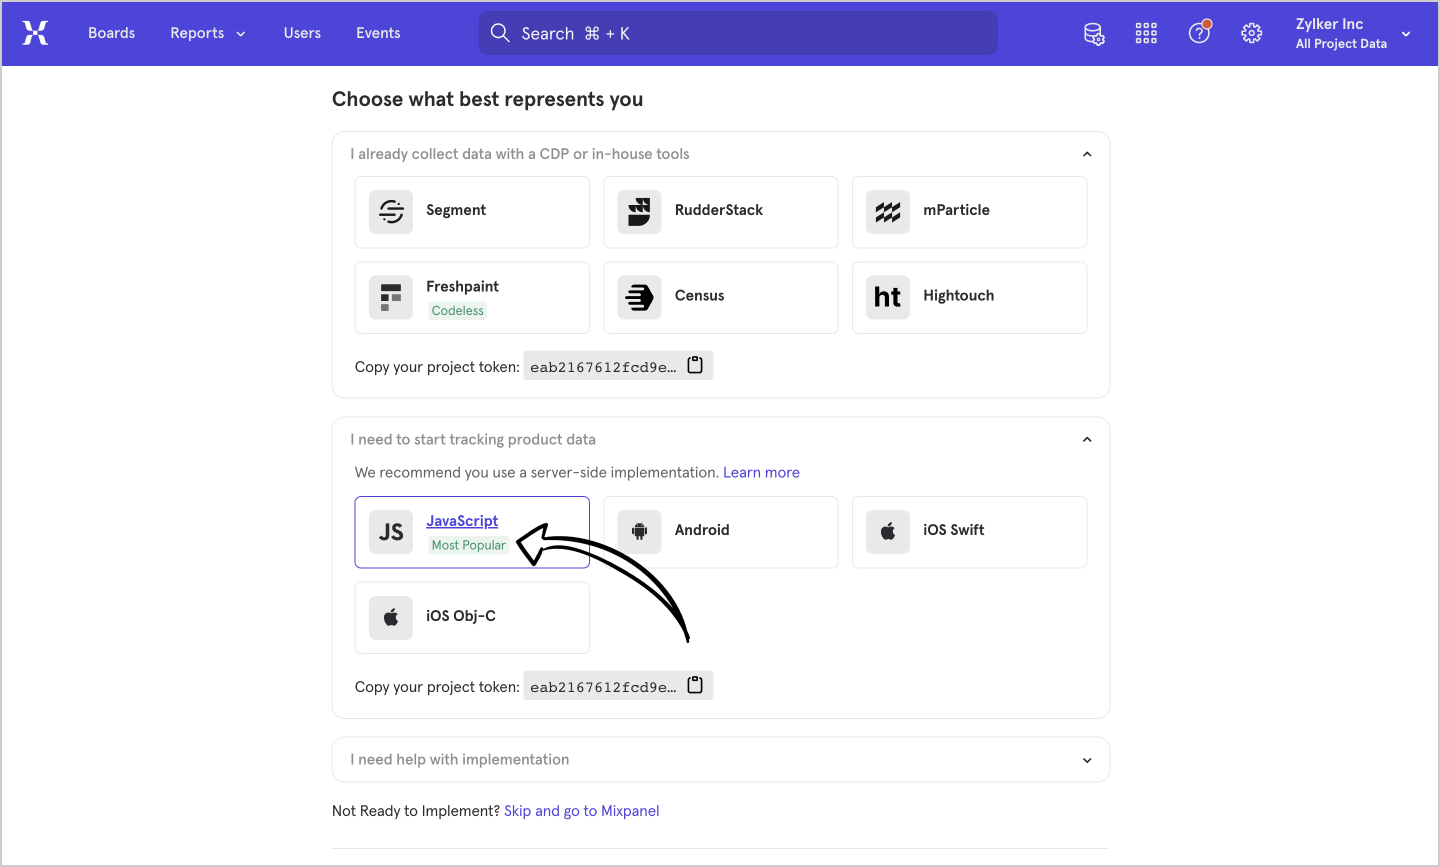Image resolution: width=1440 pixels, height=867 pixels.
Task: Focus the Search input field
Action: [738, 33]
